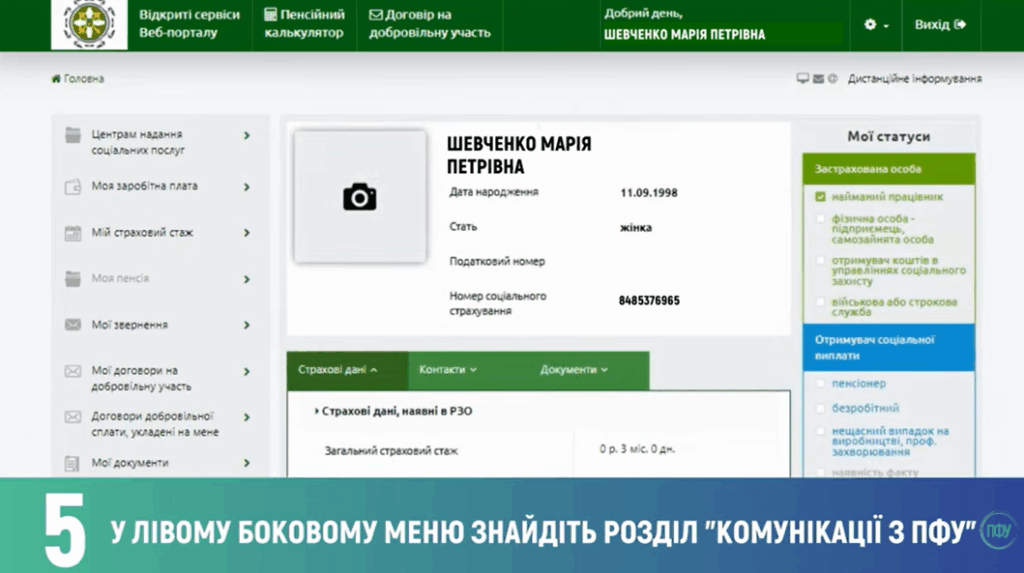This screenshot has width=1024, height=573.
Task: Click the Вихід logout link
Action: tap(940, 25)
